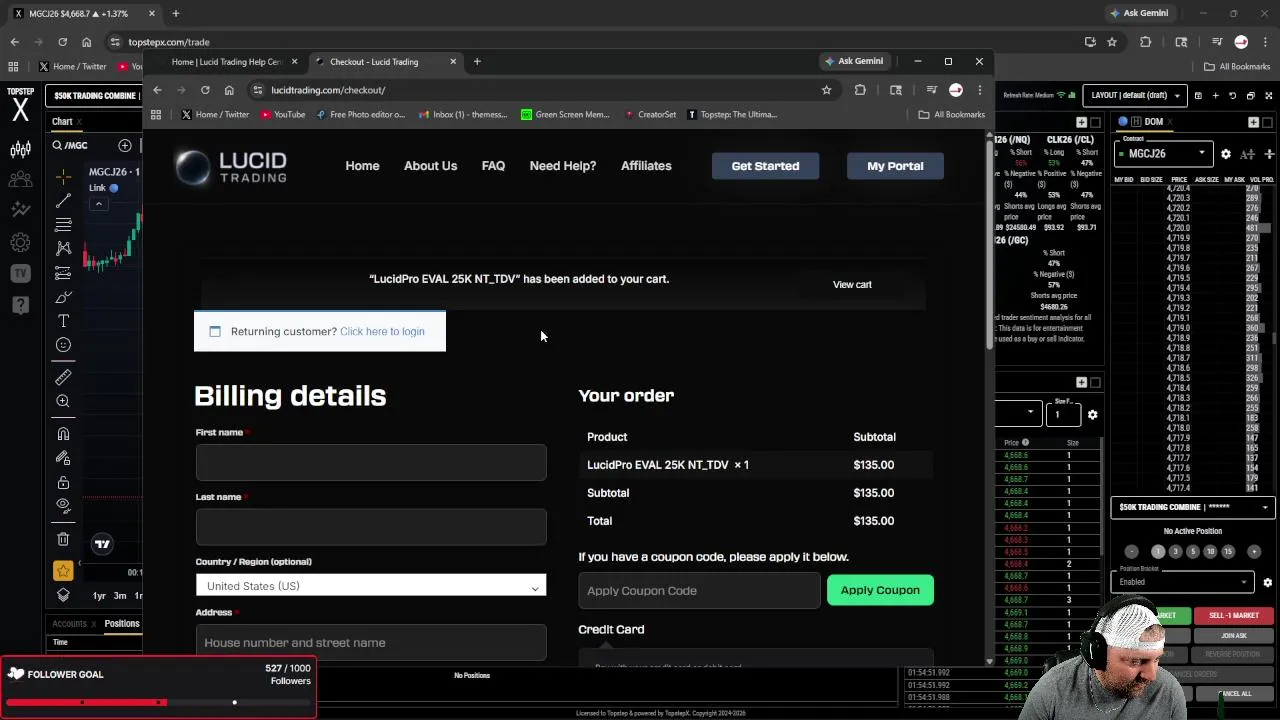
Task: Click the yellow star favorites icon
Action: click(63, 571)
